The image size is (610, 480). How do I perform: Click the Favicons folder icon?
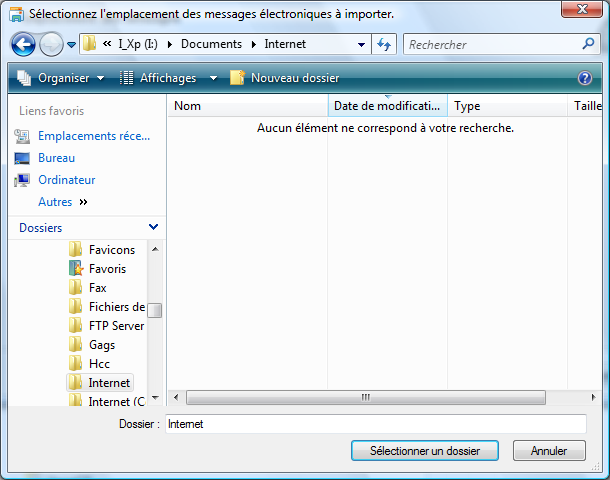click(x=75, y=249)
